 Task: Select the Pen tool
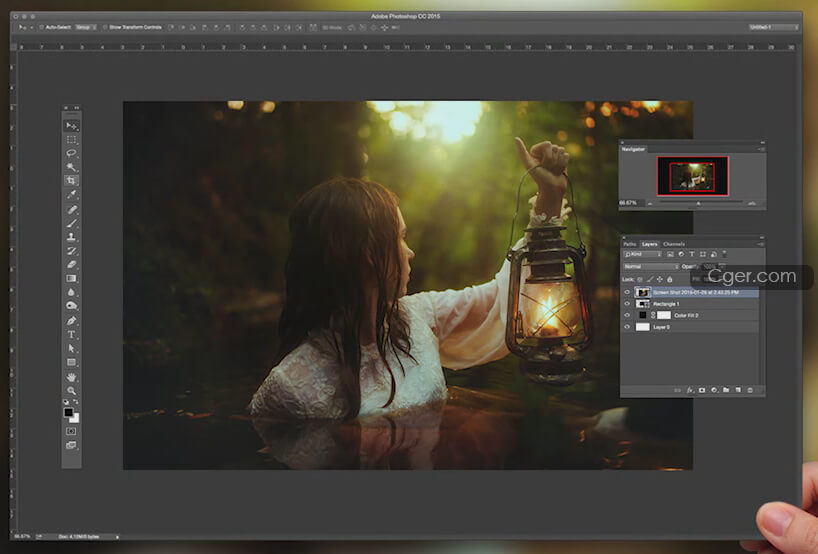71,320
